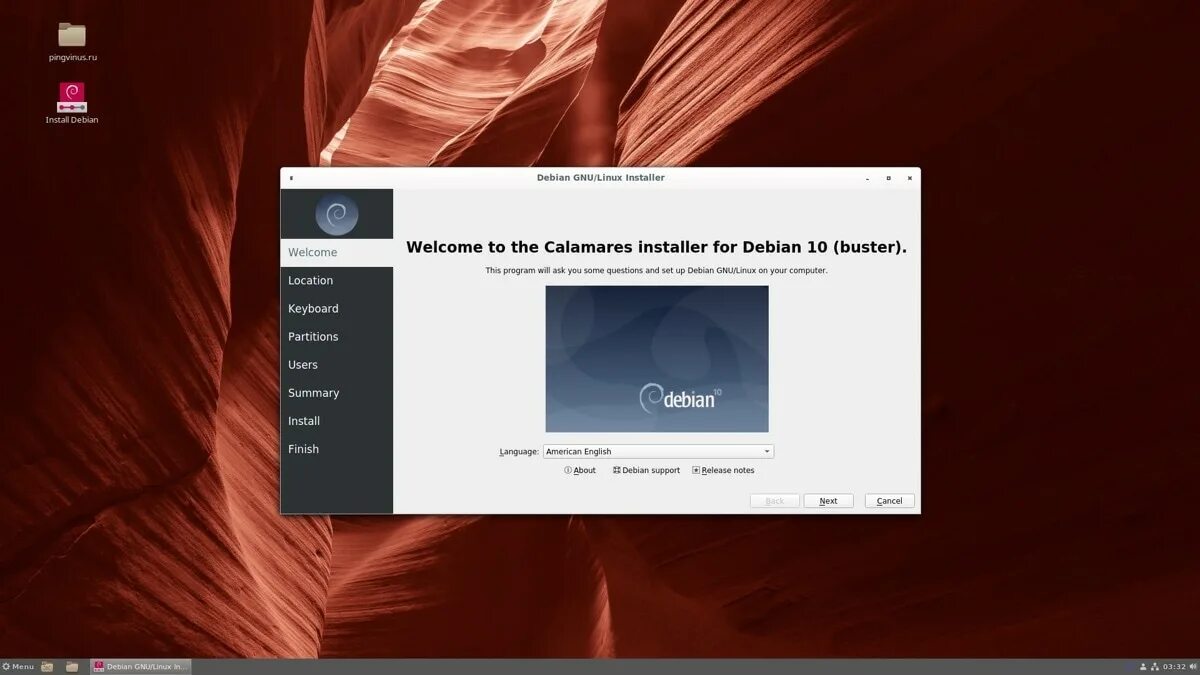Minimize the installer window
This screenshot has width=1200, height=675.
click(868, 178)
